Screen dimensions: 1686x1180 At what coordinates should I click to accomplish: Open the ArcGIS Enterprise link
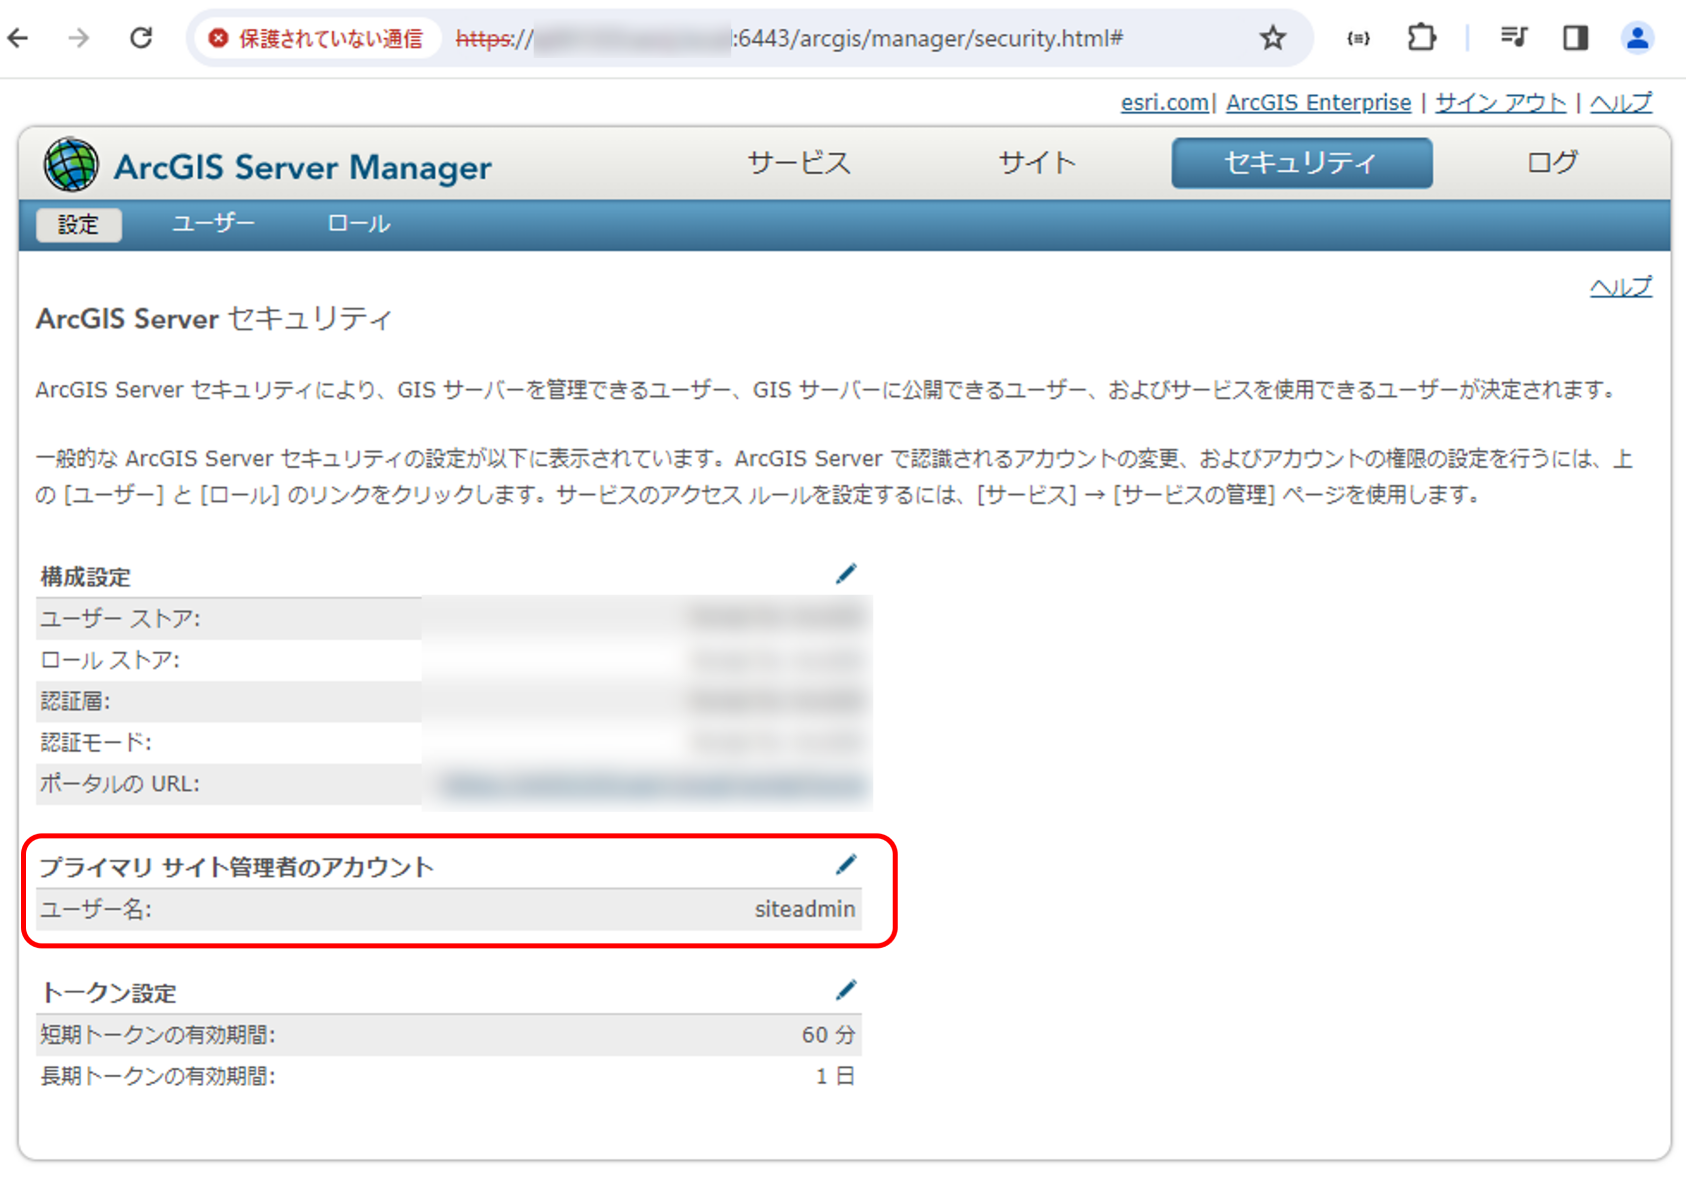tap(1318, 102)
